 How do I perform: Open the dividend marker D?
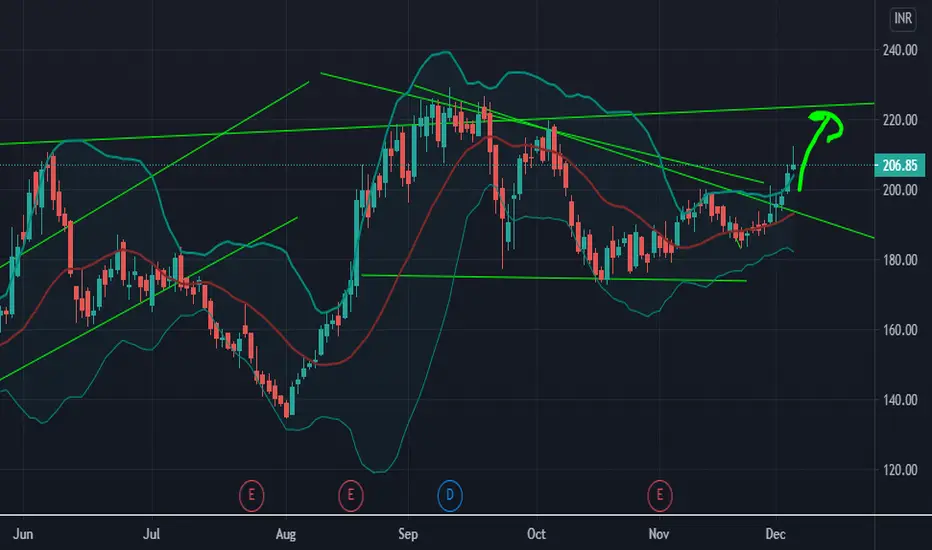click(x=450, y=495)
